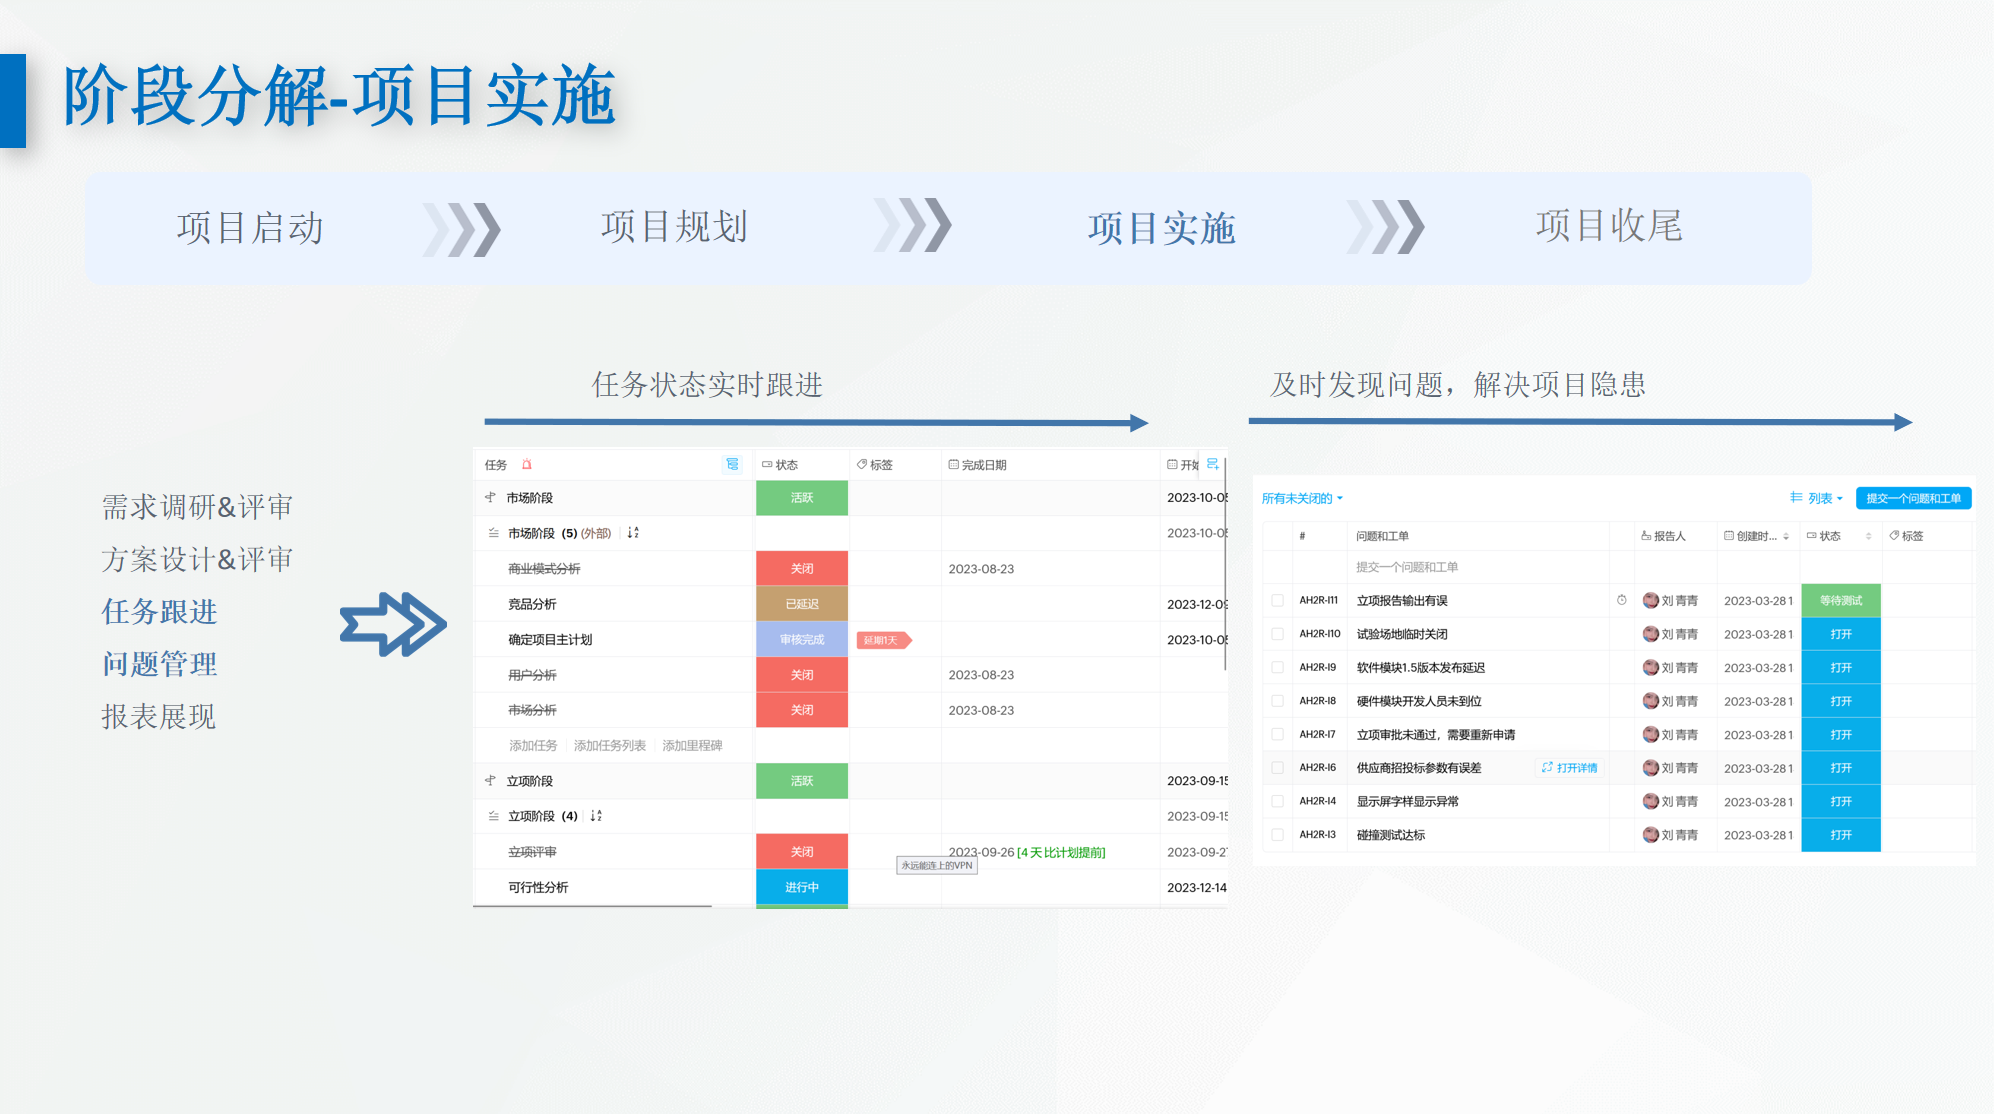Click the milestone signpost icon beside 立项阶段
The height and width of the screenshot is (1114, 1994).
click(x=490, y=781)
